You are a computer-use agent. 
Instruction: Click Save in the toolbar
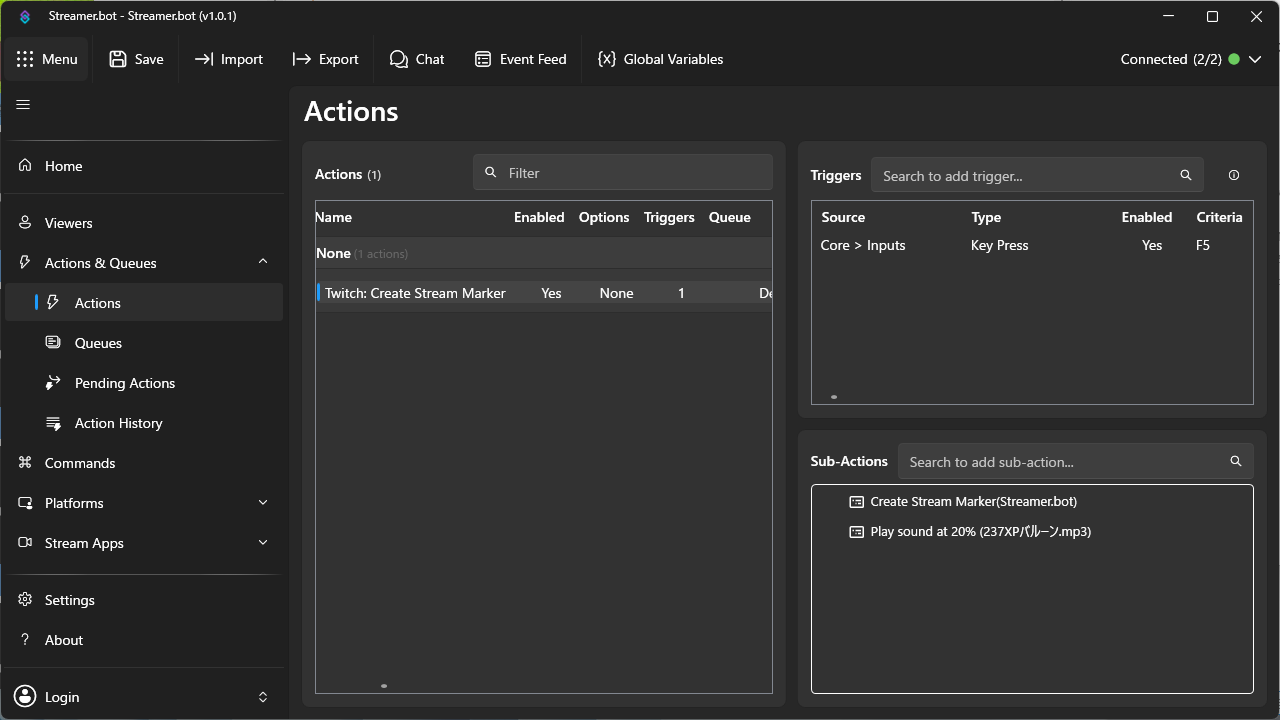[x=136, y=59]
